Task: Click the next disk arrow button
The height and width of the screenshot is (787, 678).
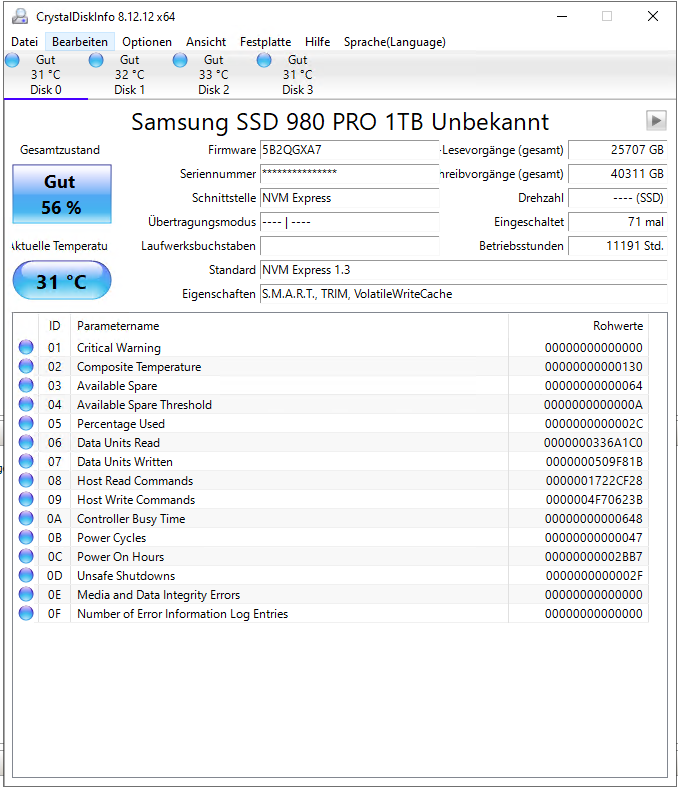Action: pos(656,120)
